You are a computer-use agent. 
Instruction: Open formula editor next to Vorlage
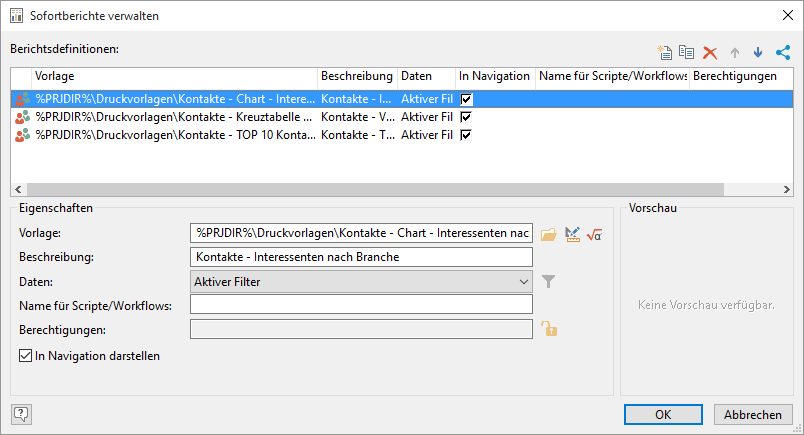594,234
